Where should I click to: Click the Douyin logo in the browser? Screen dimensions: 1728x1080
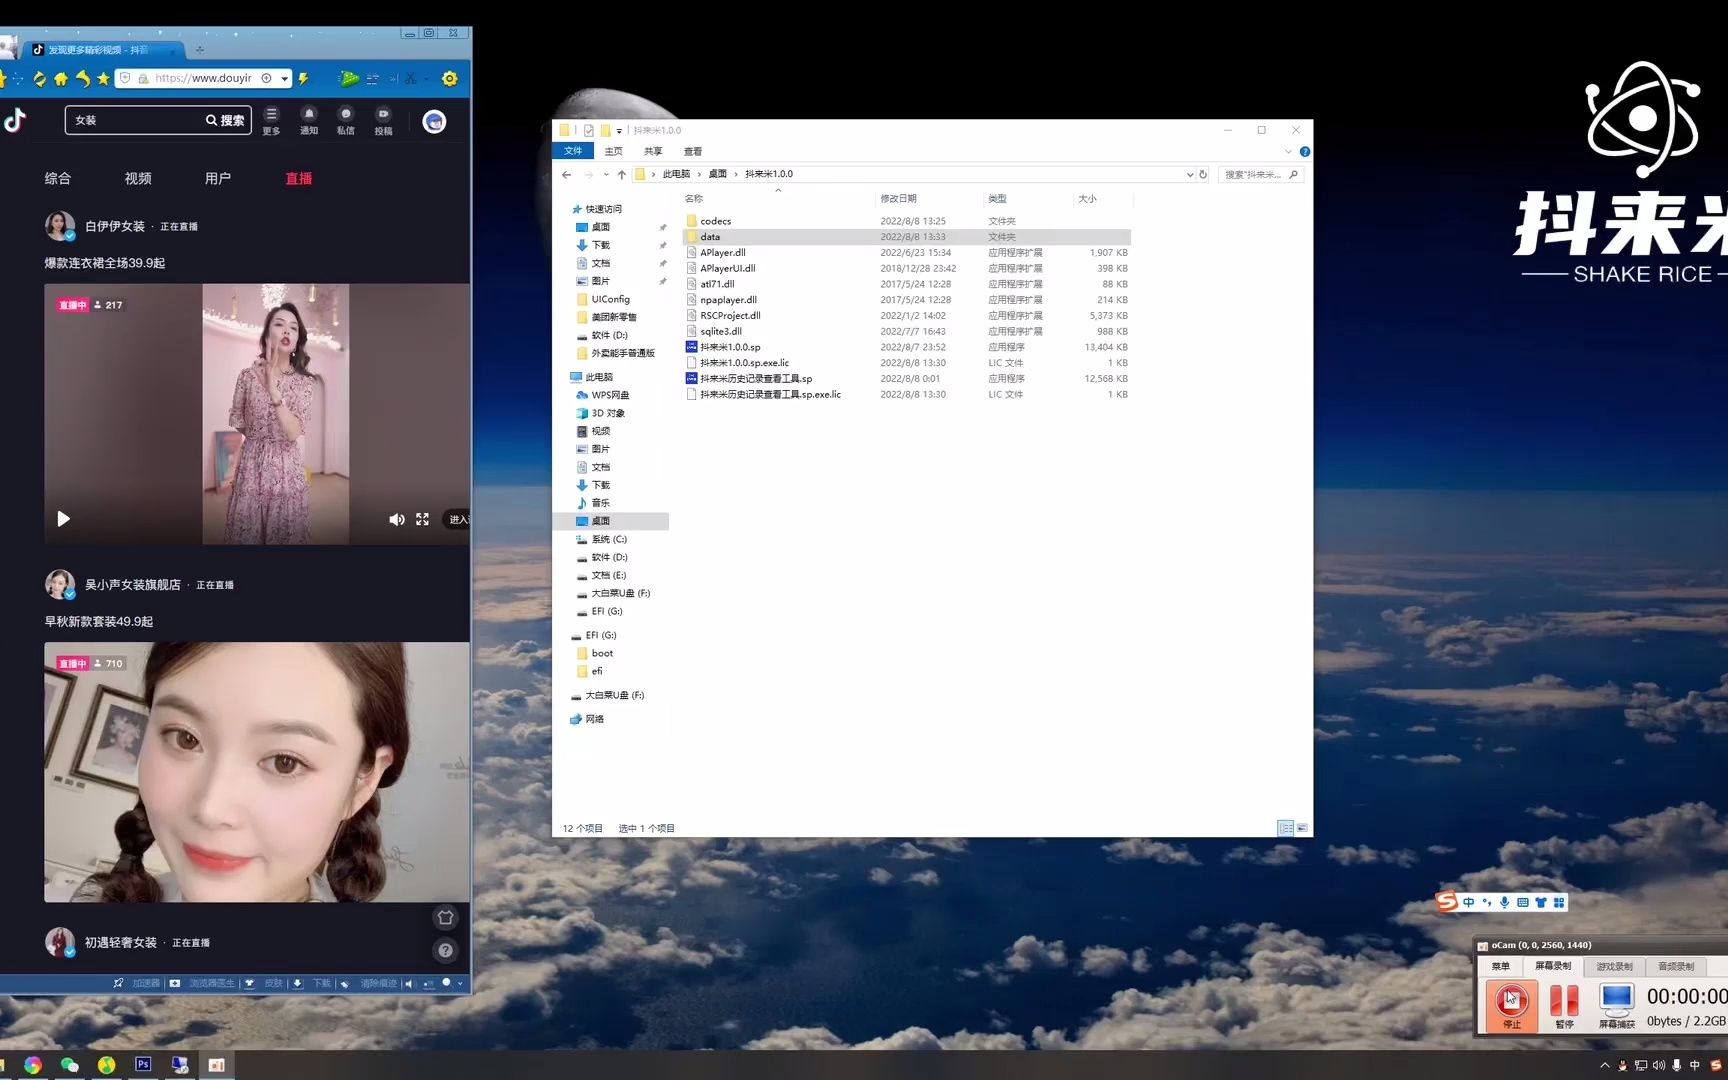click(14, 120)
